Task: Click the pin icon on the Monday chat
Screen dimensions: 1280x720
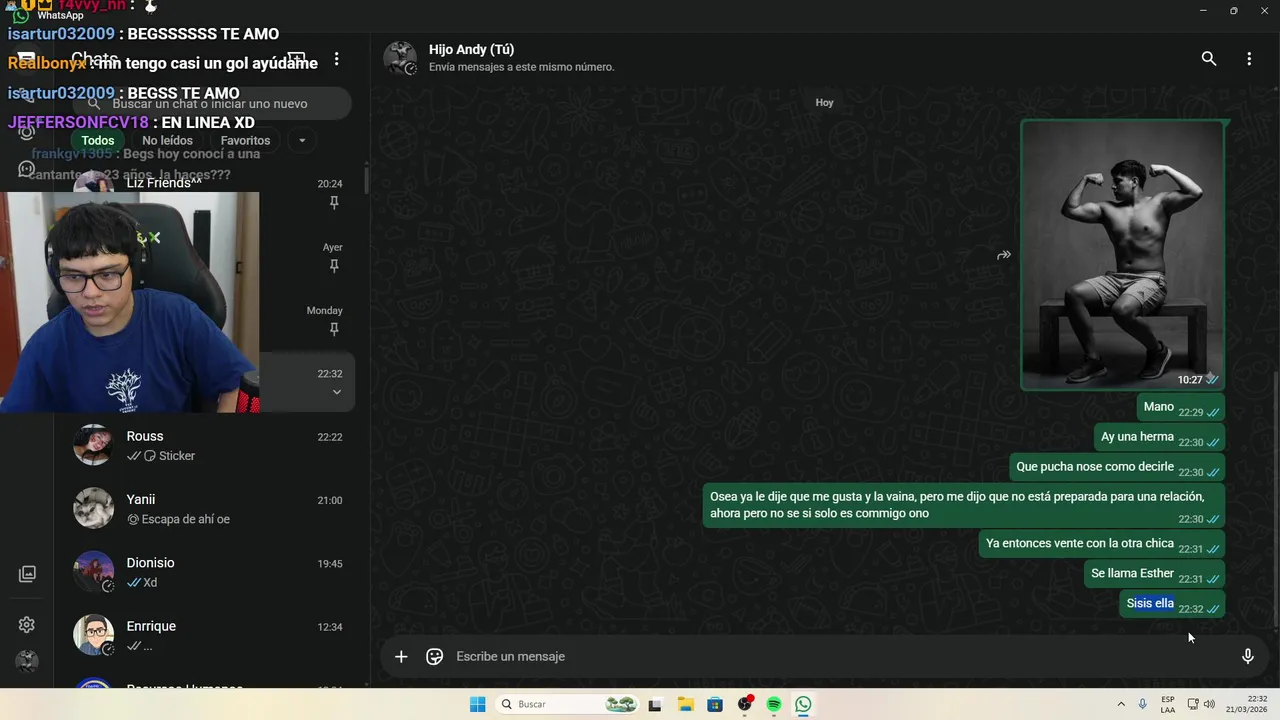Action: (334, 329)
